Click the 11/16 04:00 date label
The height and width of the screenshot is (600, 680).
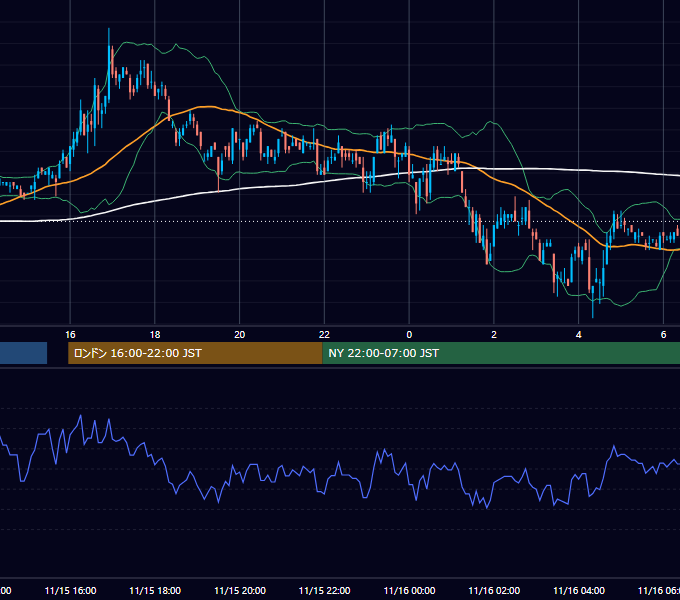tap(579, 590)
